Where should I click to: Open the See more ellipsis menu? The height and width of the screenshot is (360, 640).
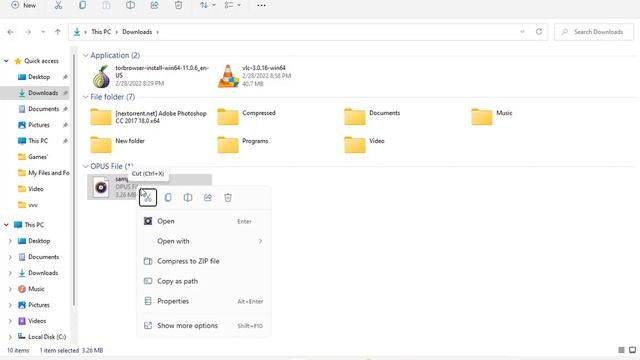tap(262, 5)
